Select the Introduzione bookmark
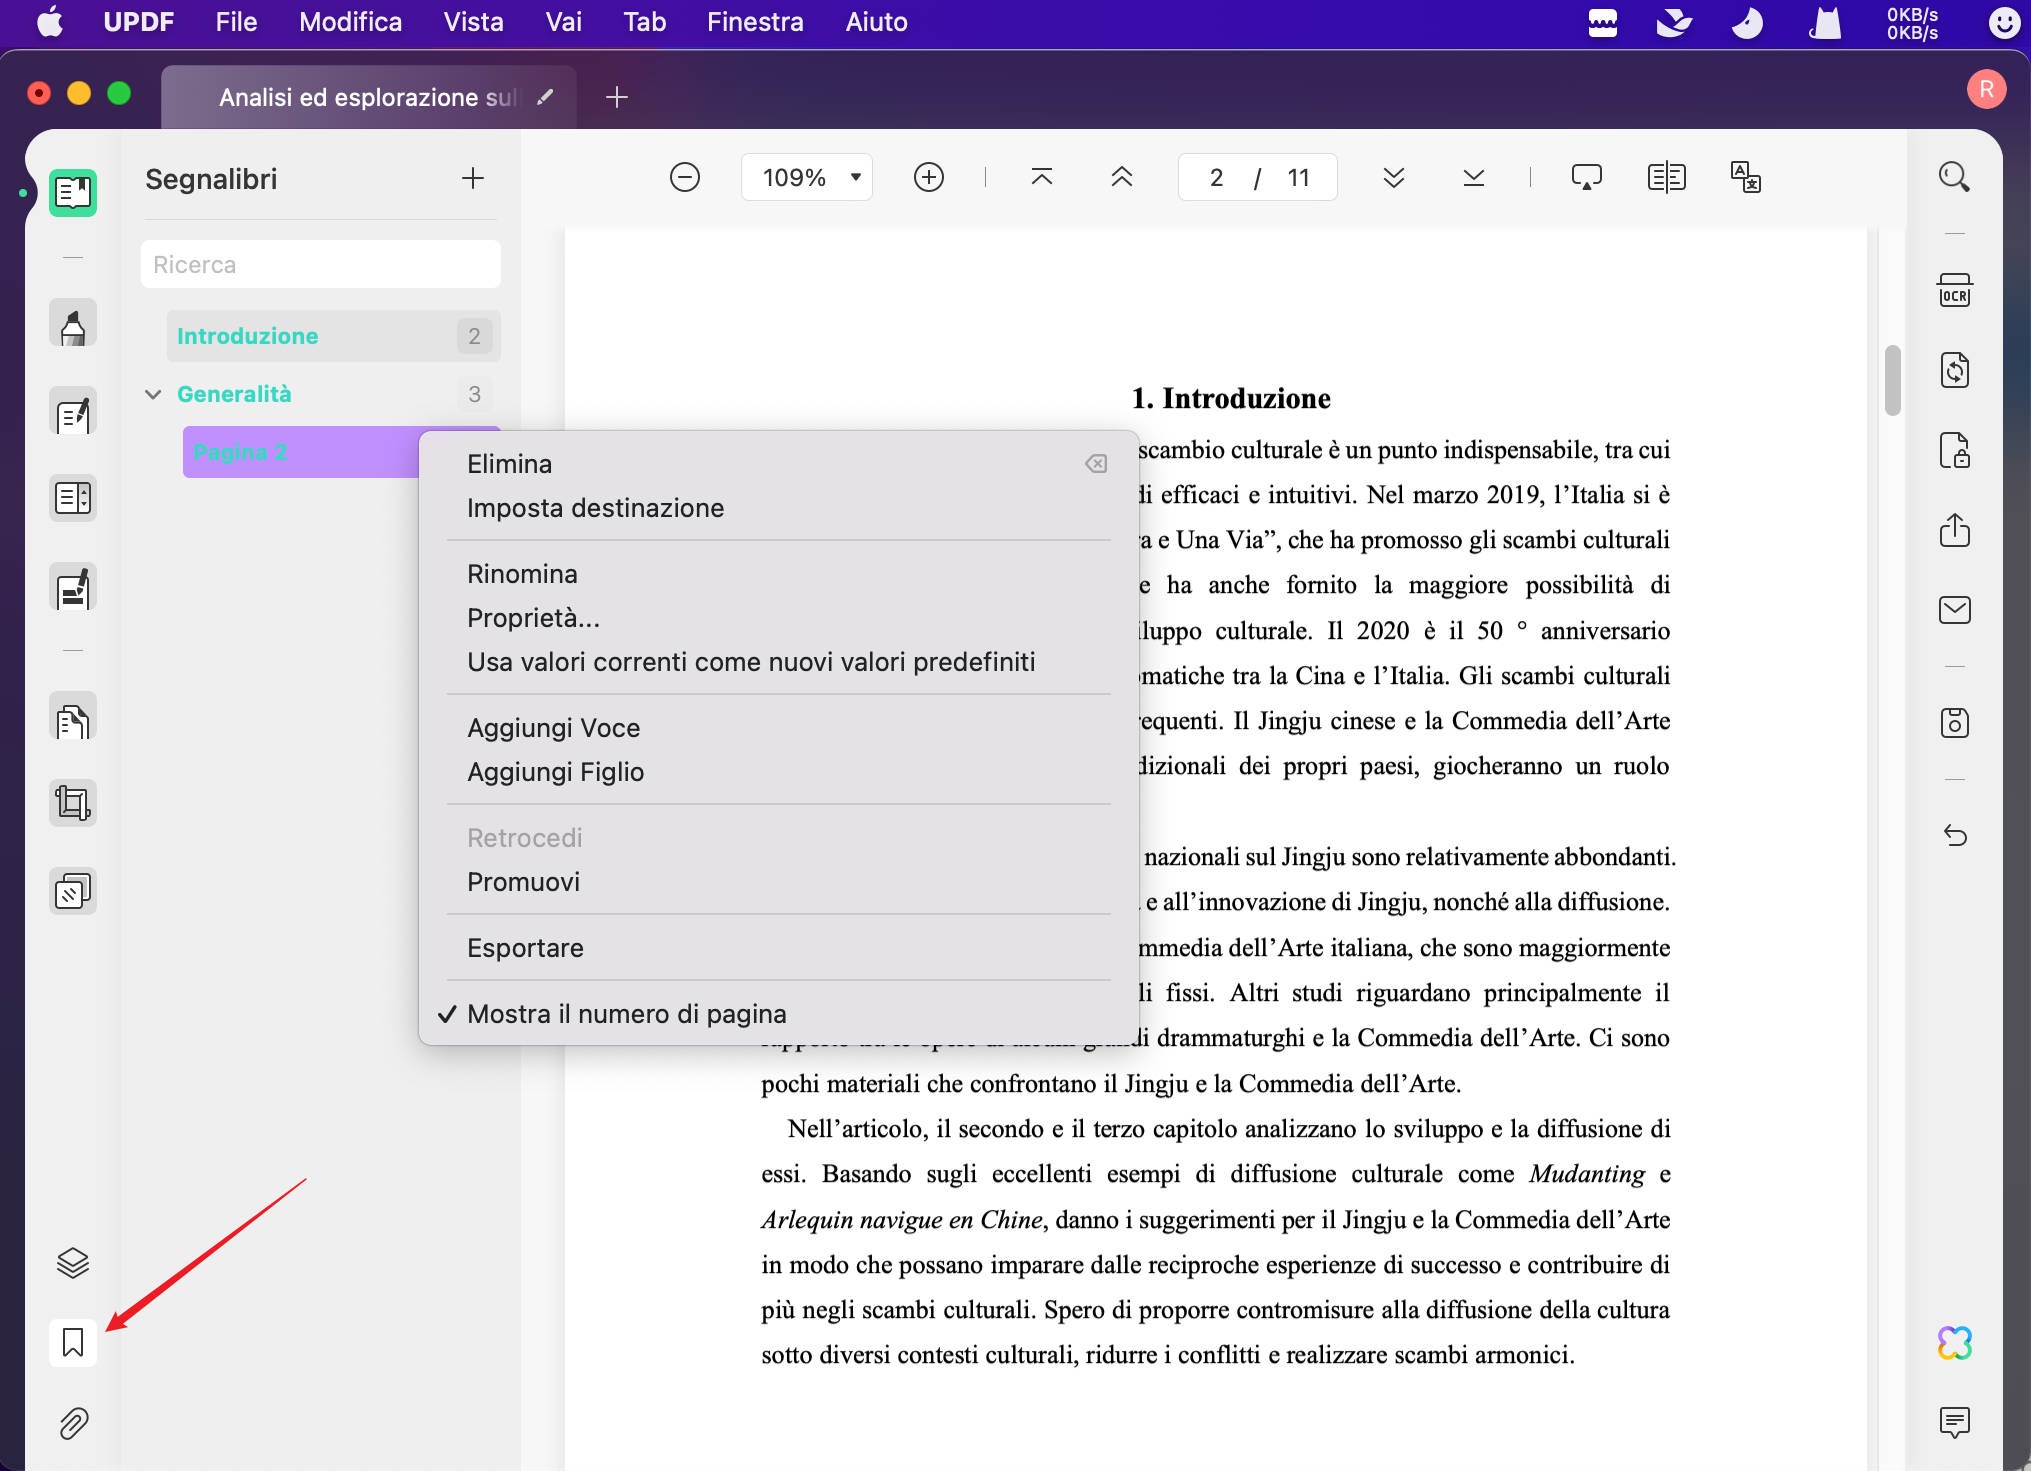 point(333,336)
